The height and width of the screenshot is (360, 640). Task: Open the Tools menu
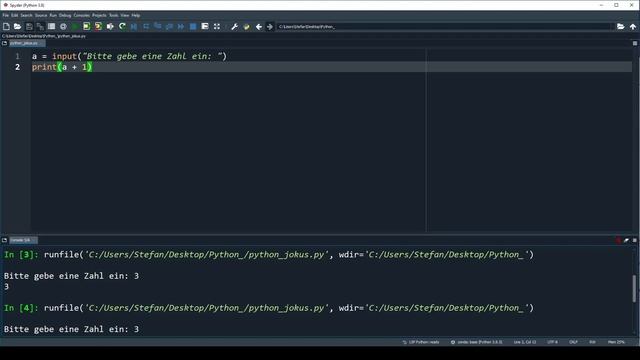click(113, 15)
